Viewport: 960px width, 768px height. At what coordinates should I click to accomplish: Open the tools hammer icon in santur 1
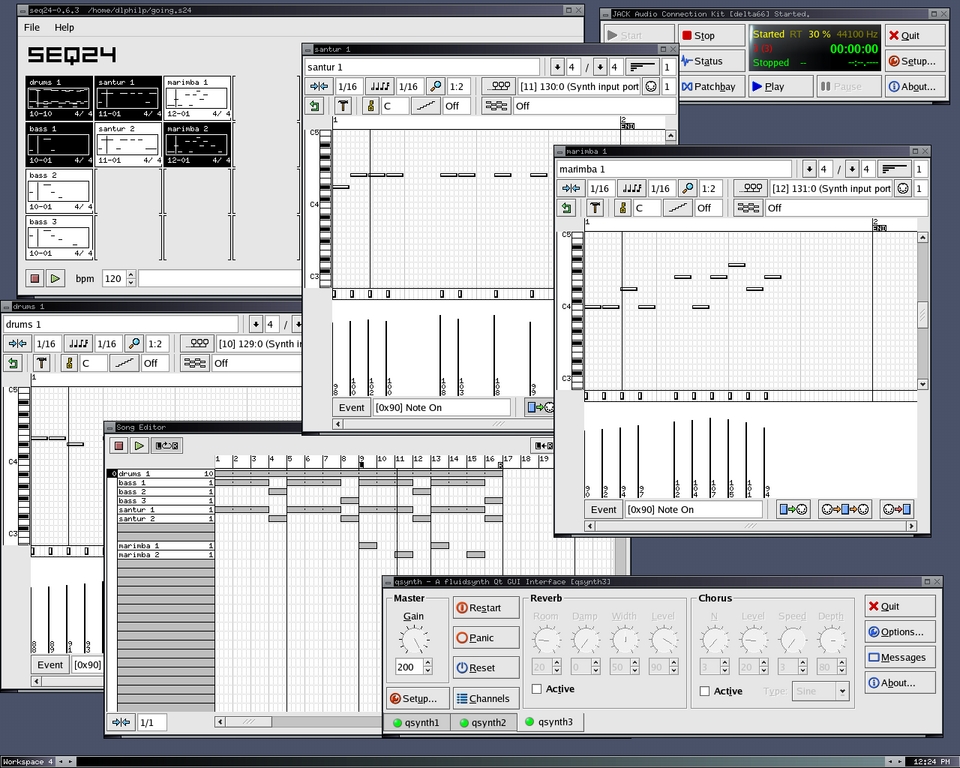pos(343,106)
